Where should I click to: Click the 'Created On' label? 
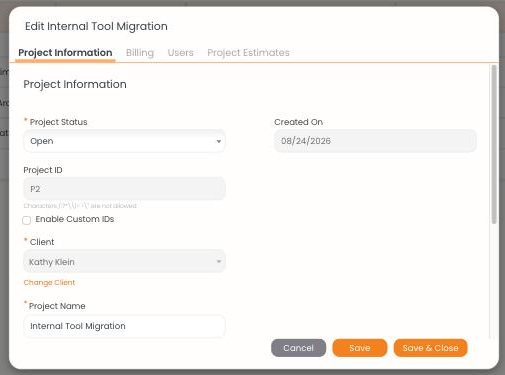click(x=298, y=122)
